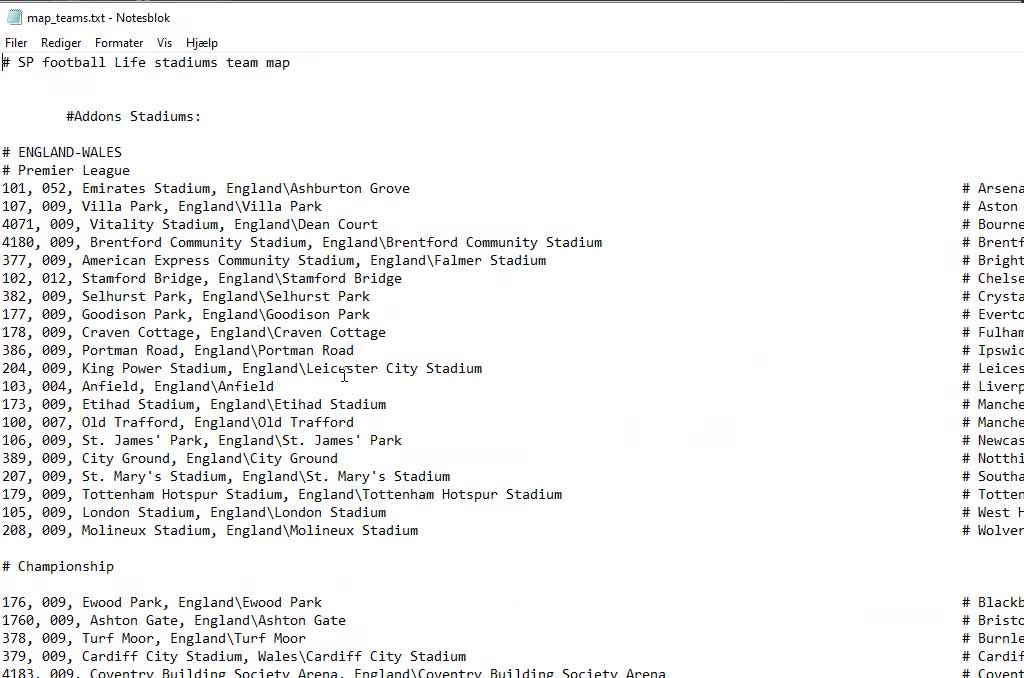Place cursor on '# Premier League' line
Viewport: 1024px width, 678px height.
[x=66, y=170]
